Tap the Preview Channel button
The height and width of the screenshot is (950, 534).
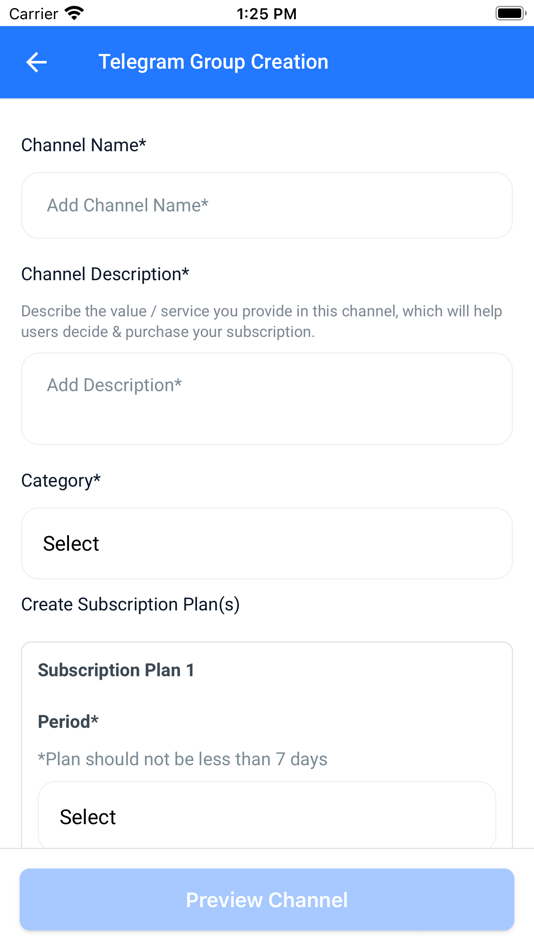click(x=267, y=900)
